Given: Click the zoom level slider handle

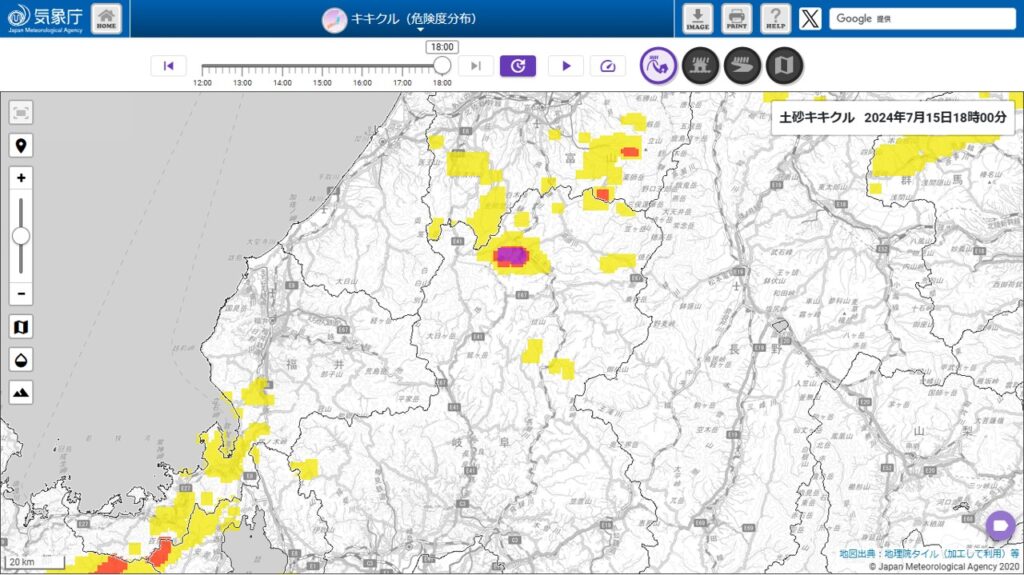Looking at the screenshot, I should coord(21,236).
